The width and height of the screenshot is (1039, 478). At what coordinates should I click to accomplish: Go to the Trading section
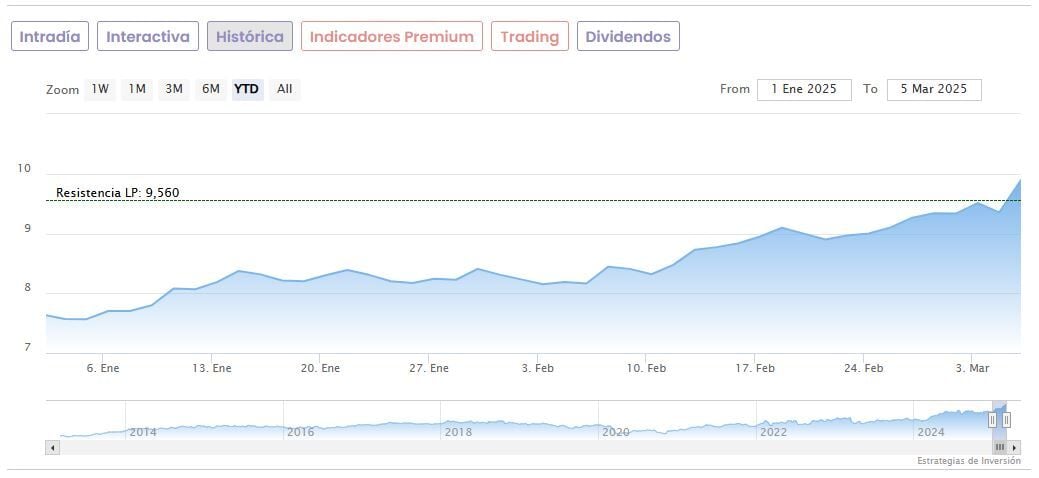[x=529, y=37]
